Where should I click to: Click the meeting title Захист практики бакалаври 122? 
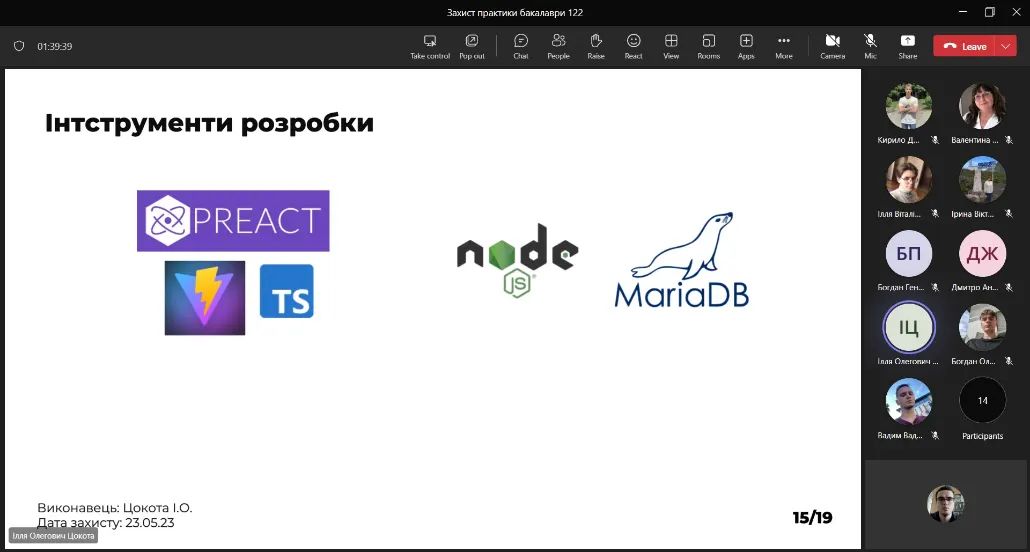pyautogui.click(x=515, y=12)
